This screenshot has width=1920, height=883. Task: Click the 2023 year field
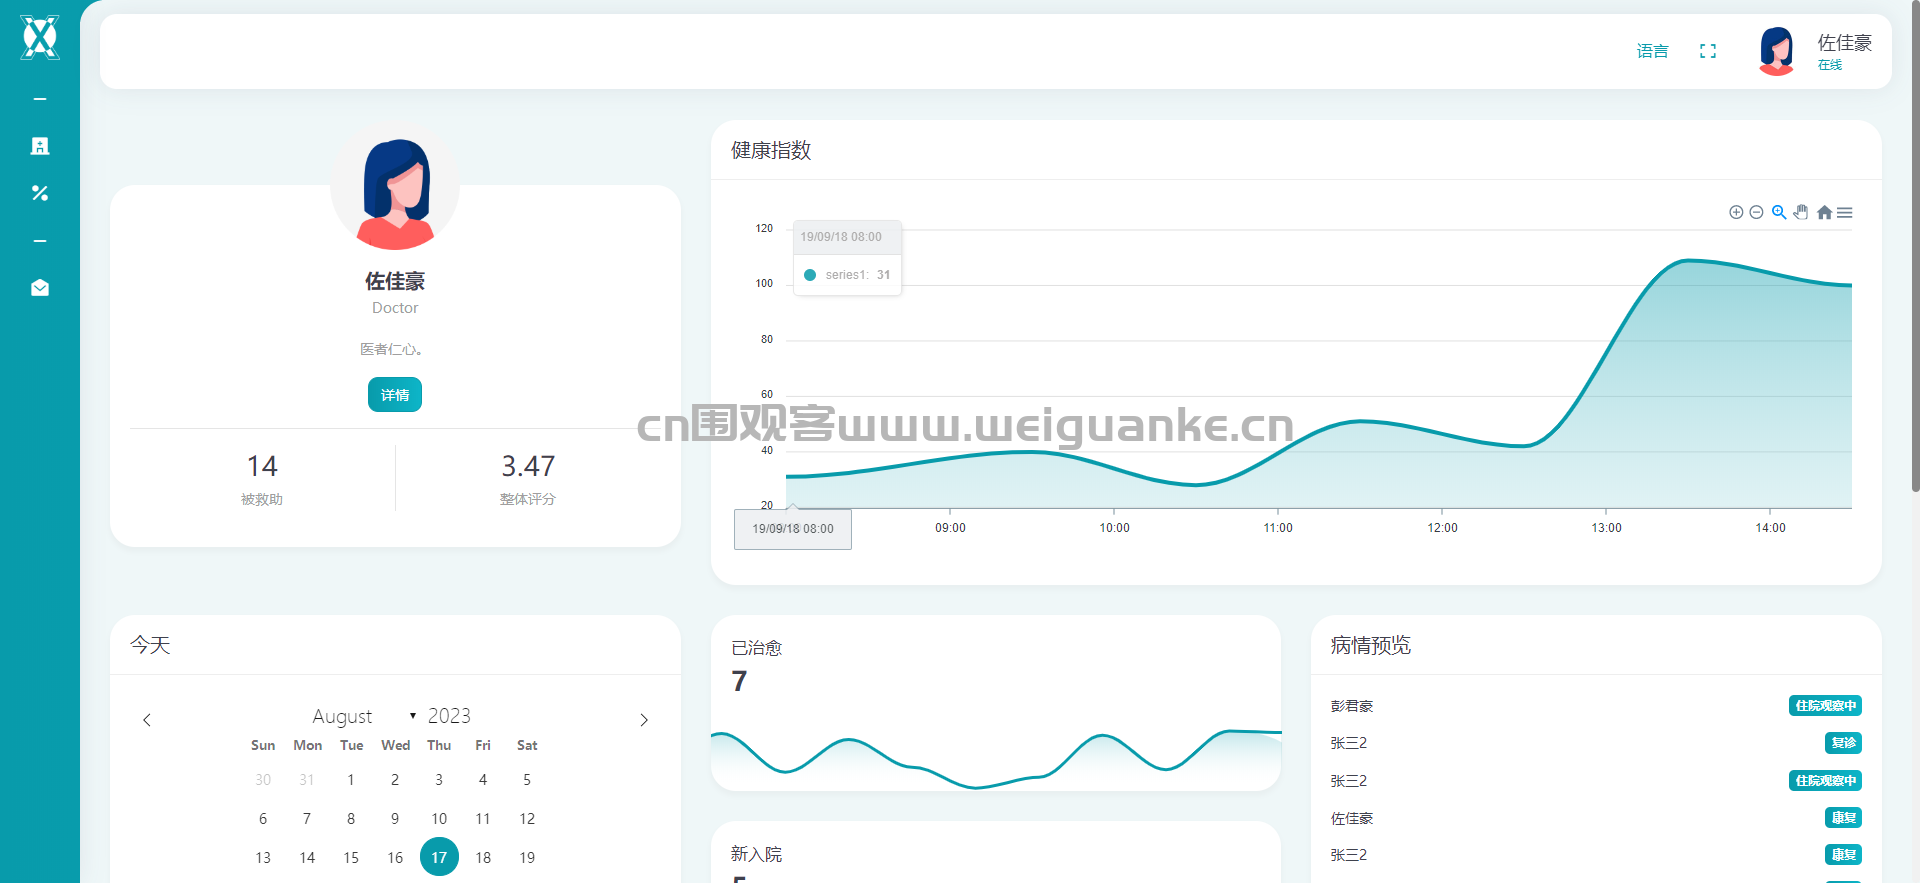[x=449, y=716]
